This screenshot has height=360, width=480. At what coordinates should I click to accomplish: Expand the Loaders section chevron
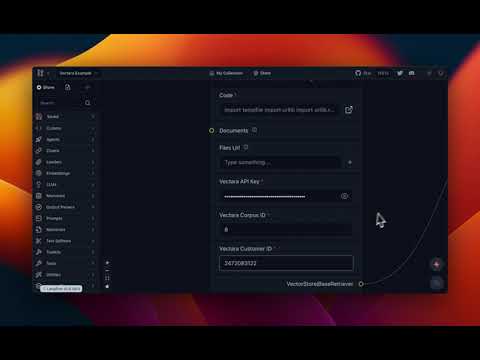tap(93, 162)
